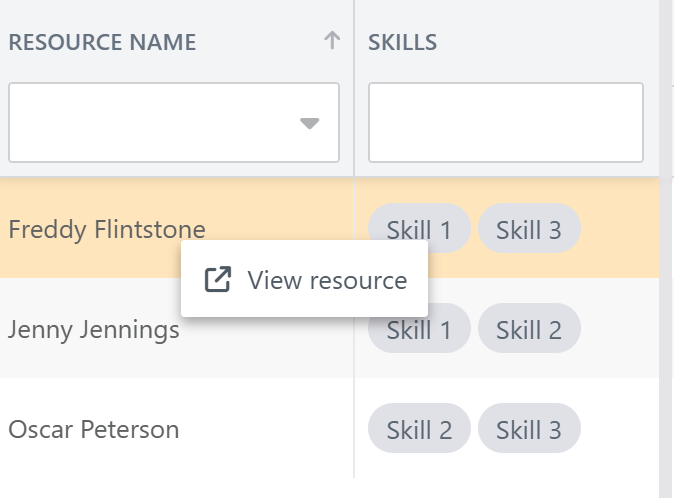This screenshot has height=498, width=674.
Task: Click Skill 3 tag in Oscar Peterson row
Action: tap(529, 429)
